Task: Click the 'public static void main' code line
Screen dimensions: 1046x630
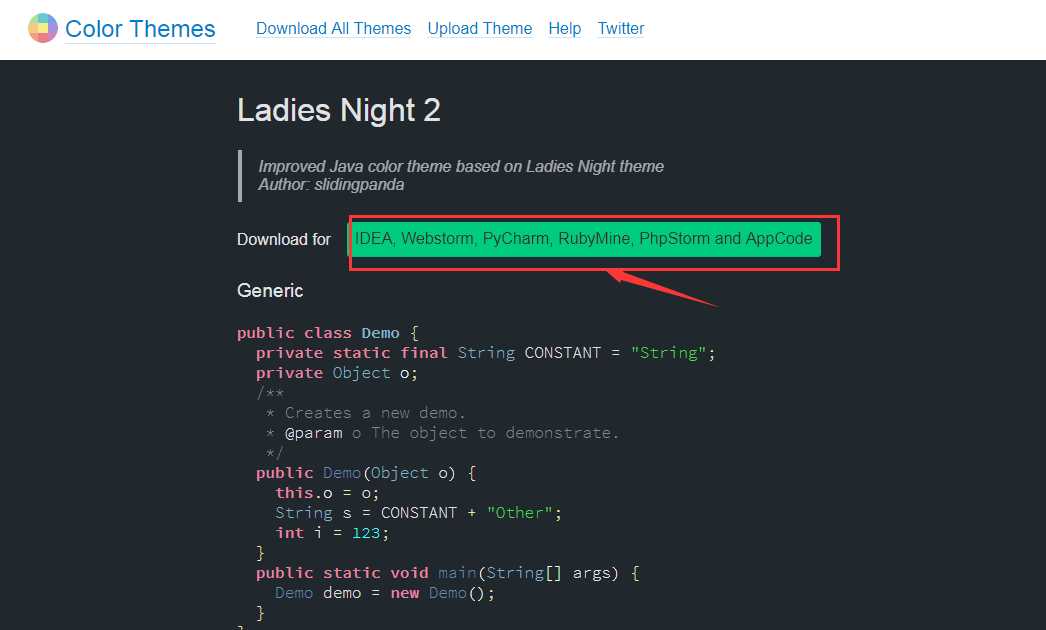Action: pyautogui.click(x=448, y=573)
